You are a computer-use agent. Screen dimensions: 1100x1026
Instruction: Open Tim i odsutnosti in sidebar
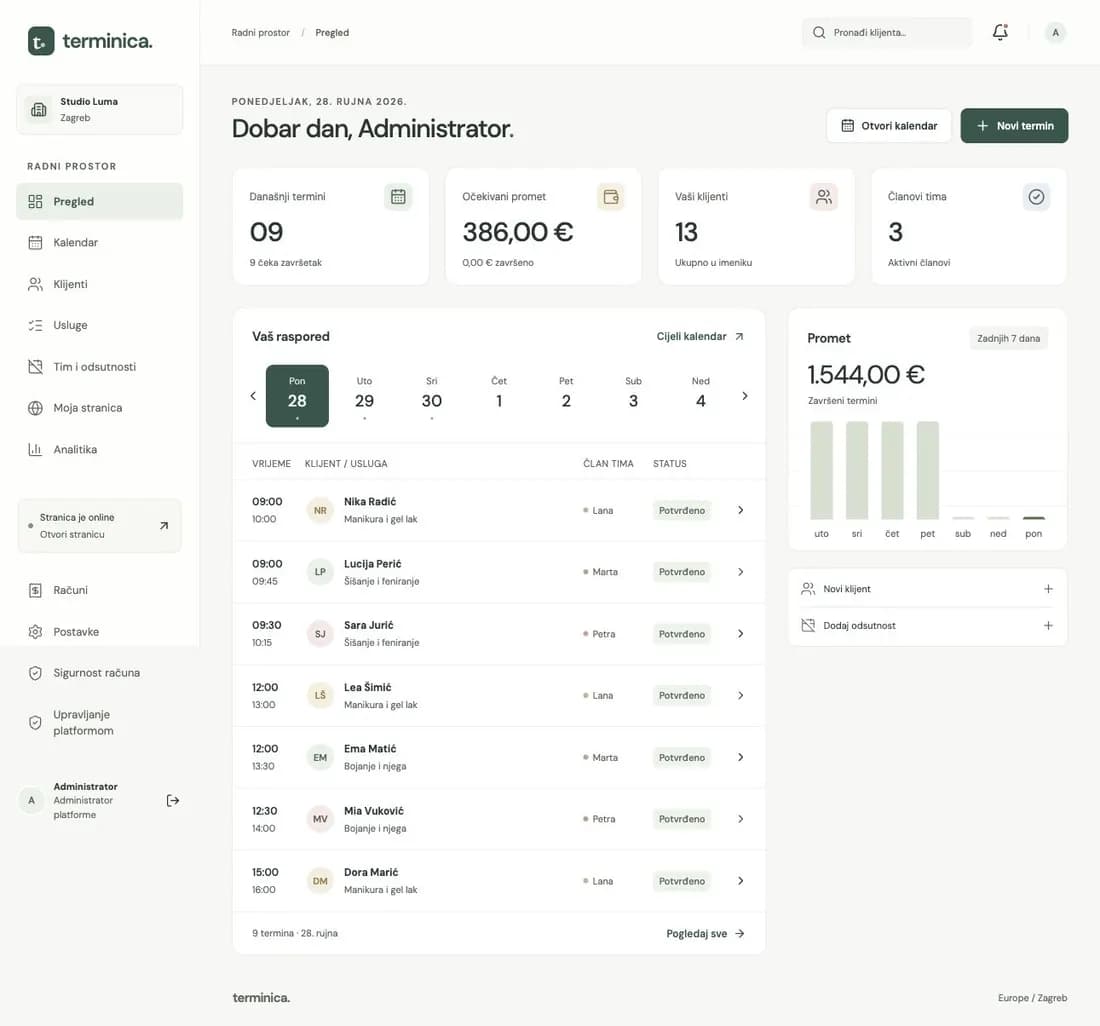tap(99, 367)
